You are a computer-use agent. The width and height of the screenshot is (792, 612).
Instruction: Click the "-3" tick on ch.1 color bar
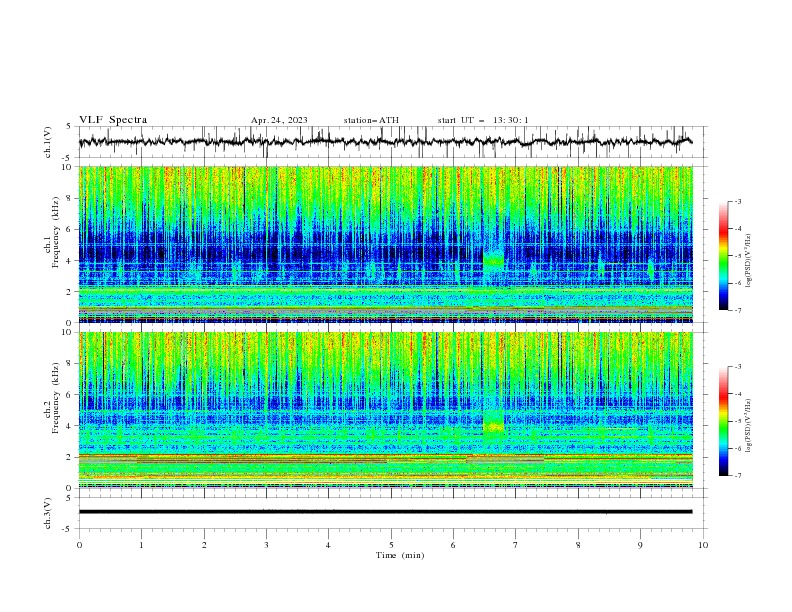737,201
